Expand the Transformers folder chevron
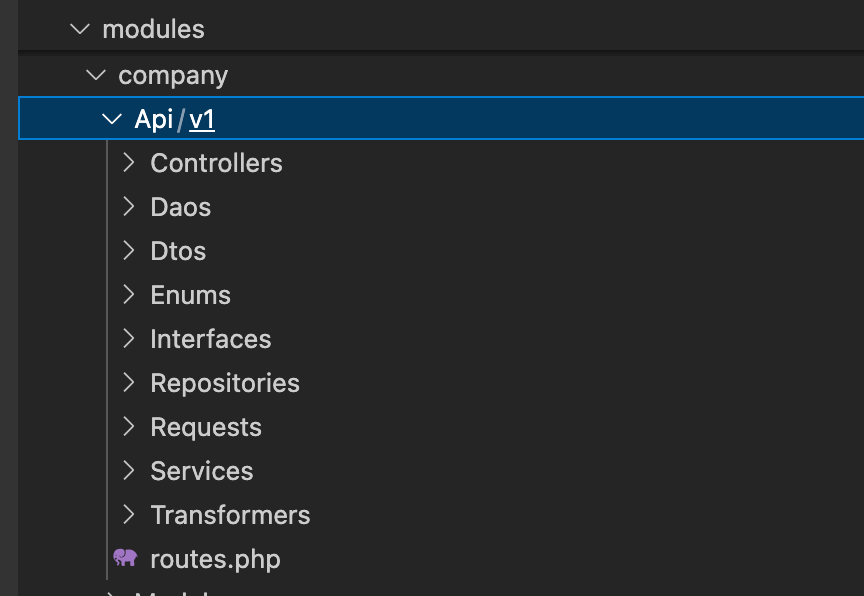Screen dimensions: 864x596 click(129, 515)
